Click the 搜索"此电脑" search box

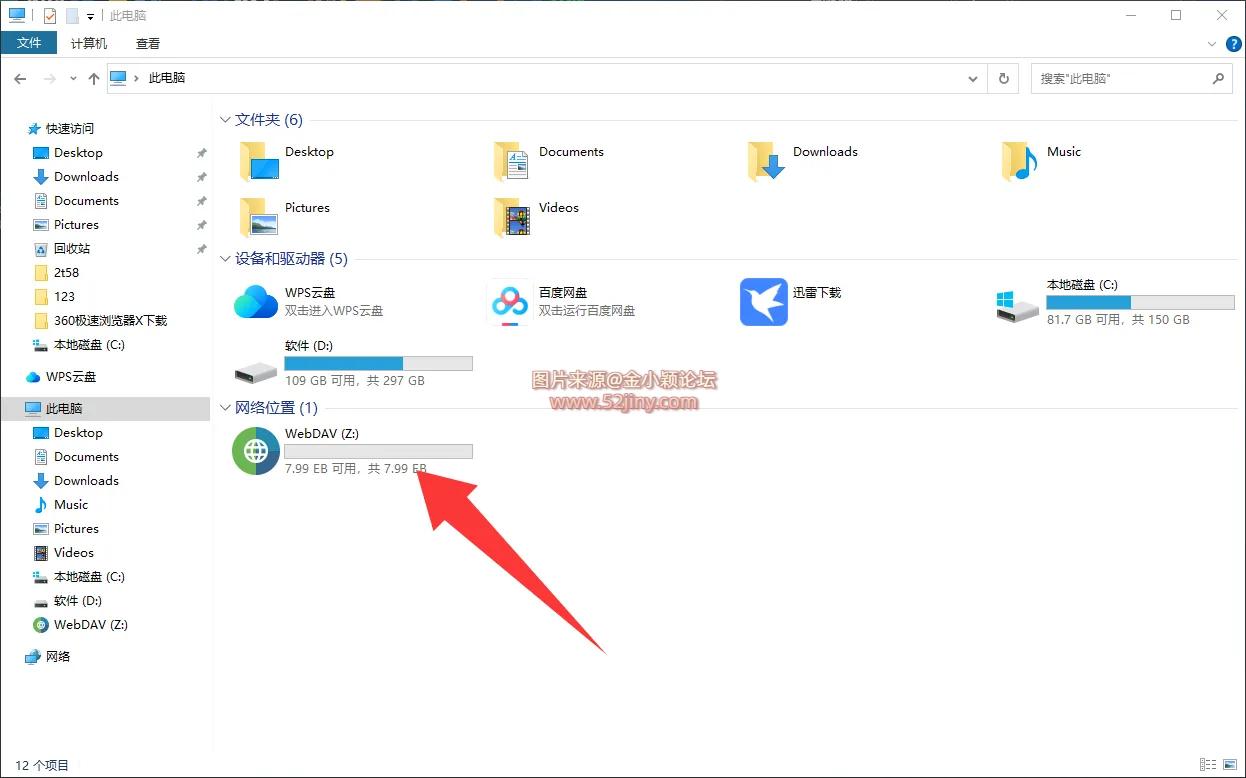pos(1120,78)
